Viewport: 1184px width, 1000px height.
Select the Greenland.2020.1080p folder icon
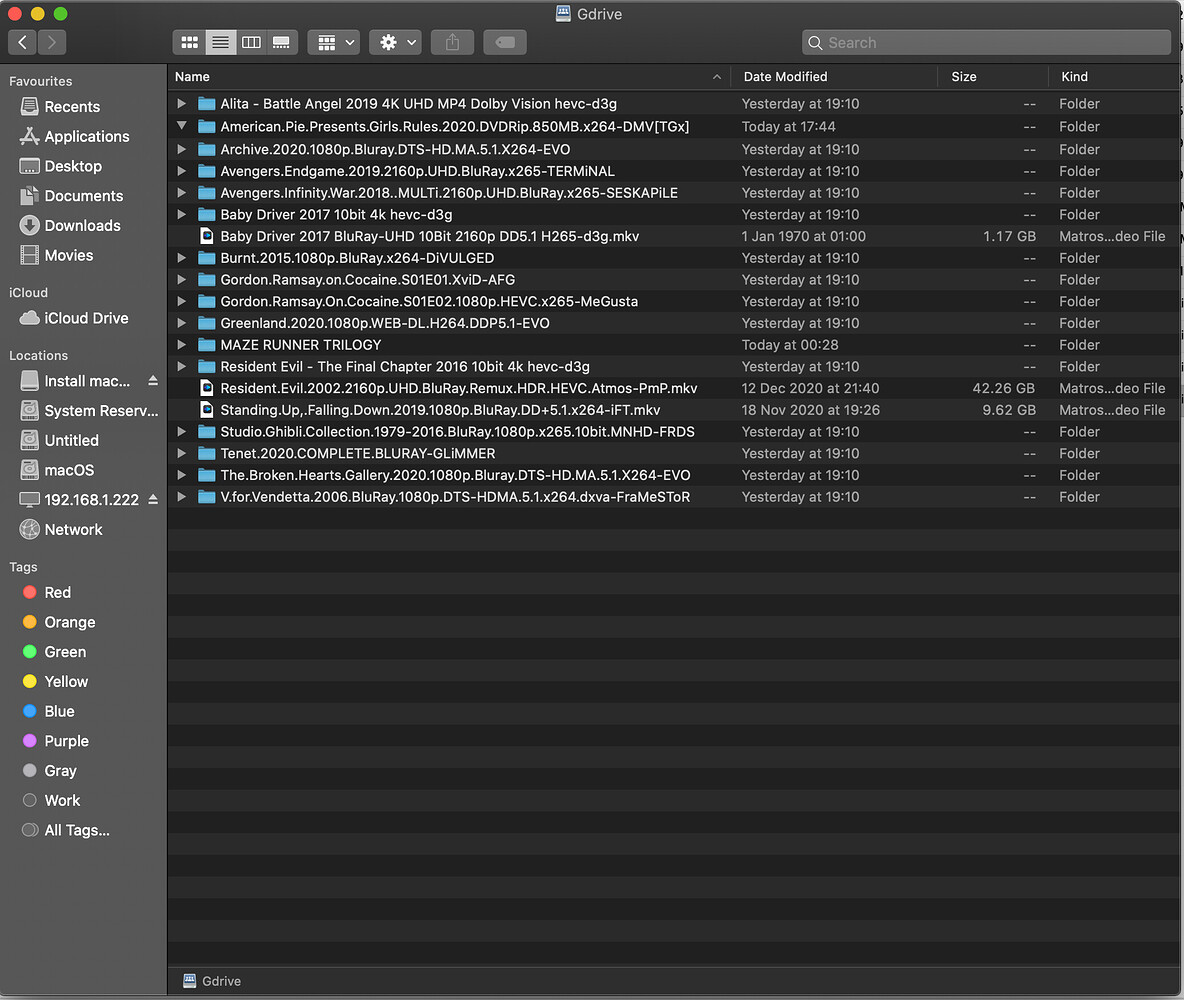pyautogui.click(x=206, y=323)
